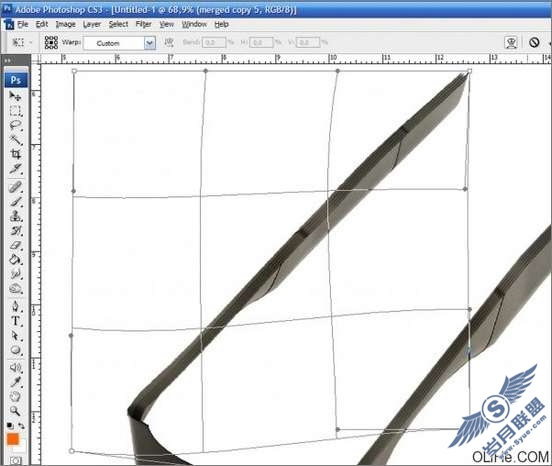Screen dimensions: 552x466
Task: Open the File menu
Action: pyautogui.click(x=23, y=24)
